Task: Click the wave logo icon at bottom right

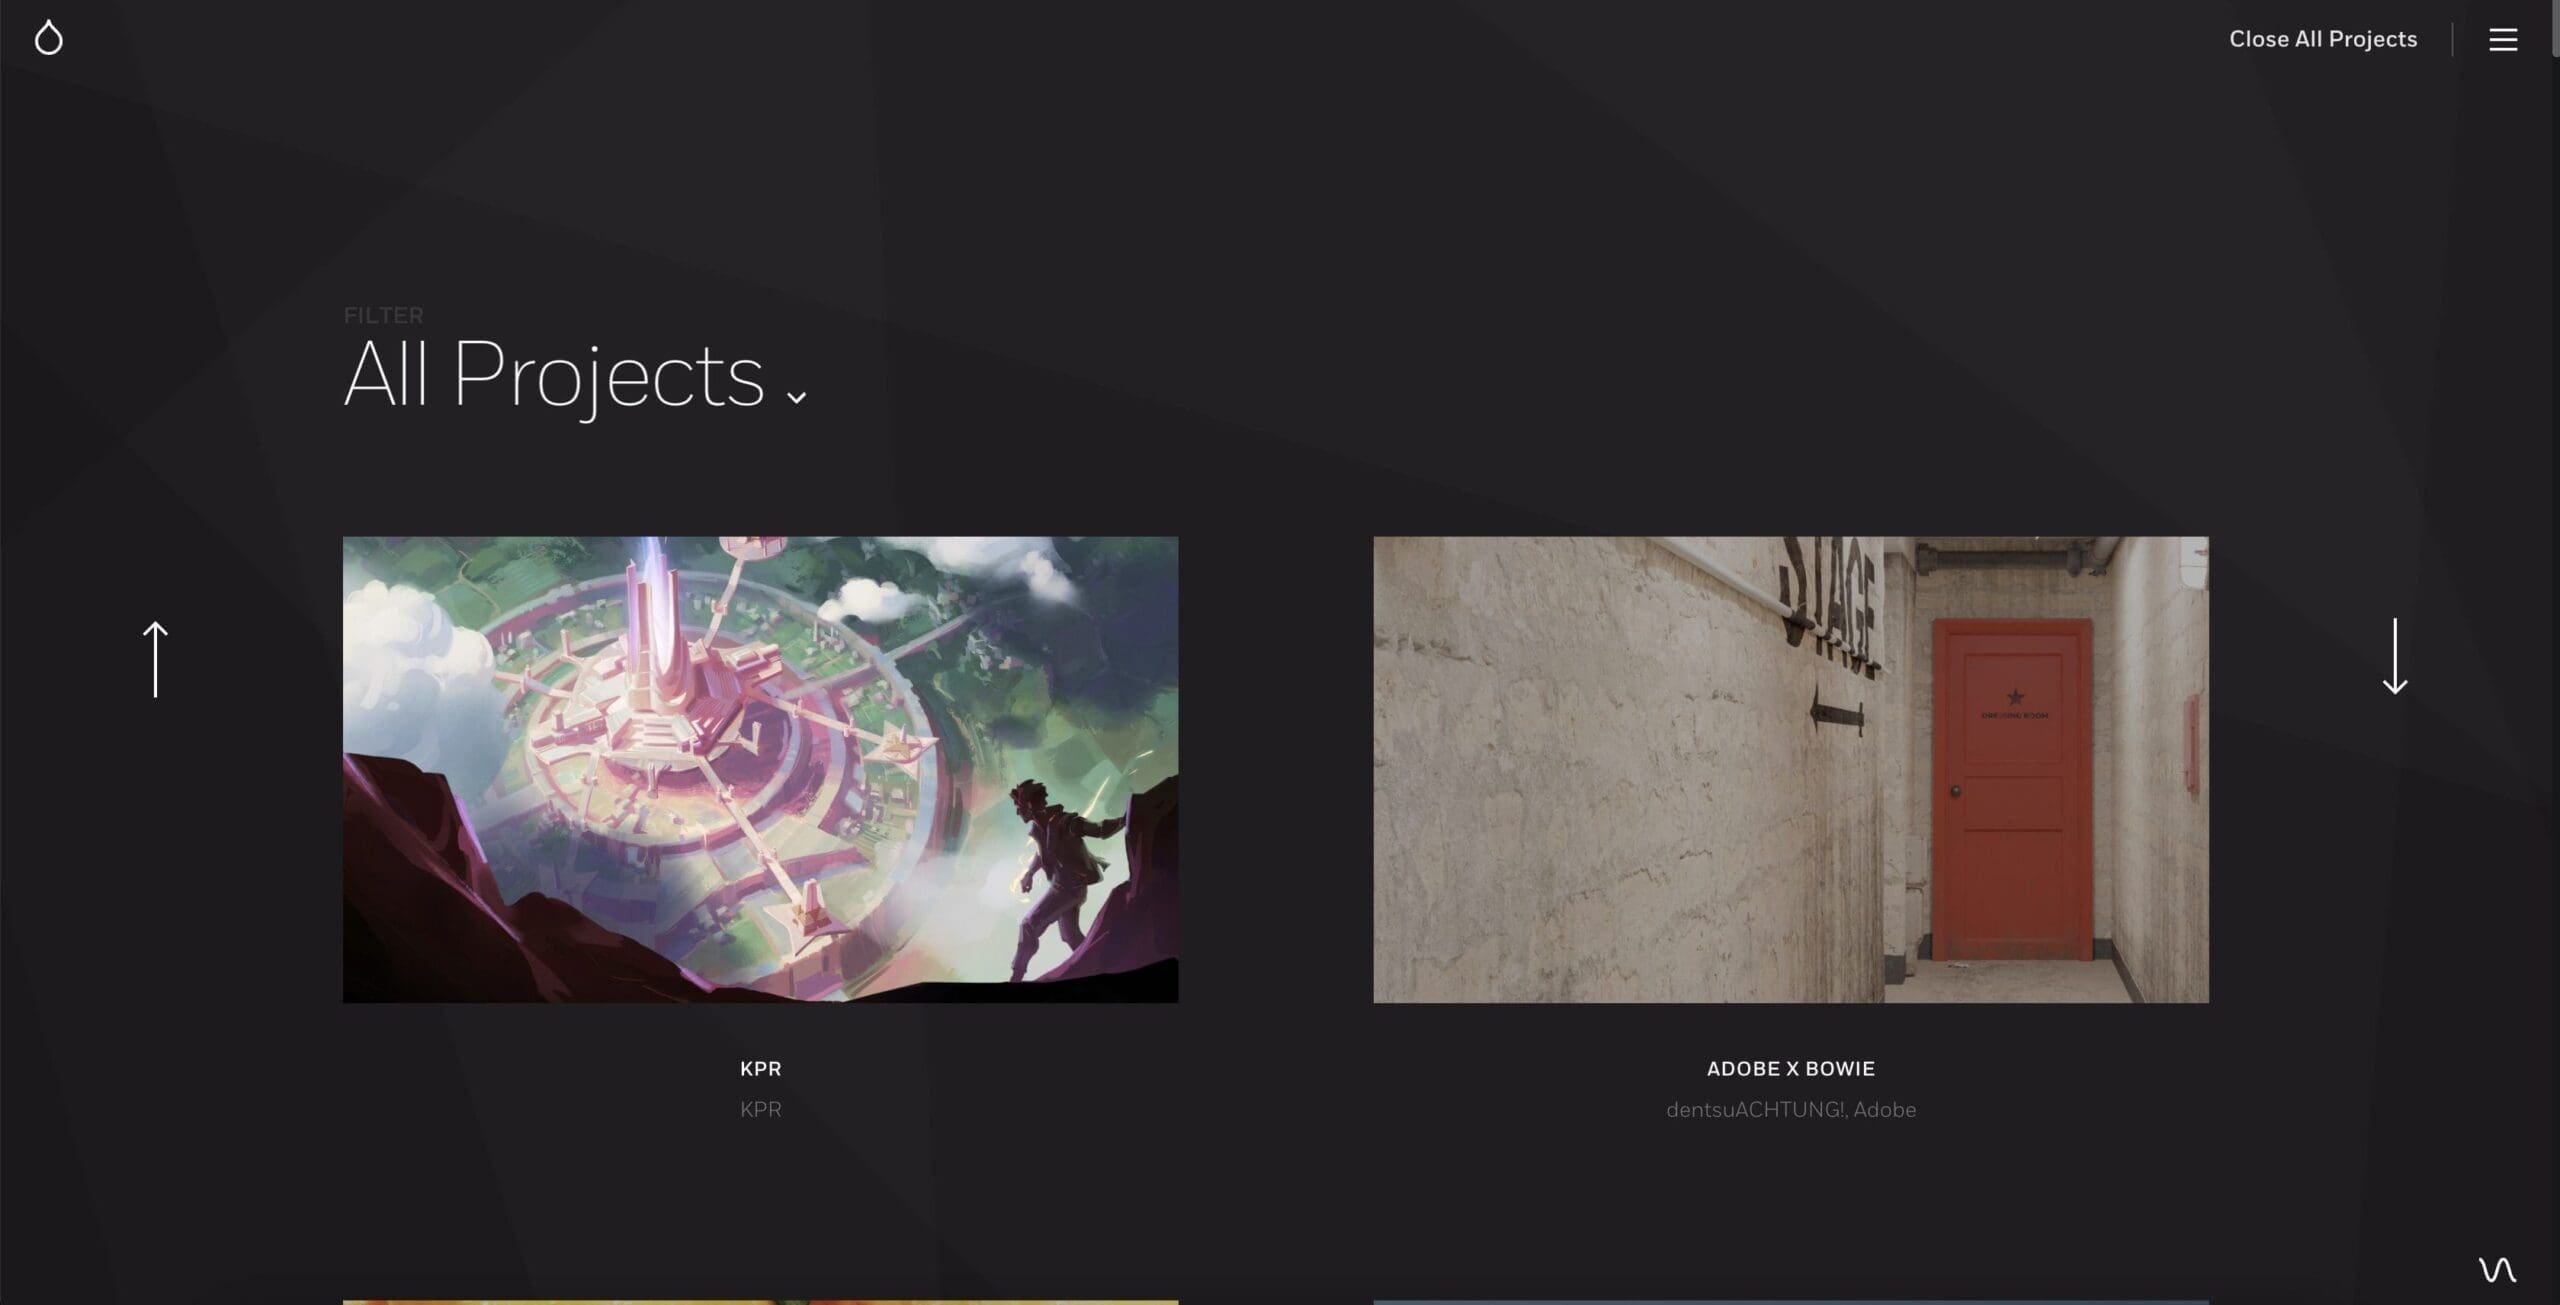Action: tap(2497, 1269)
